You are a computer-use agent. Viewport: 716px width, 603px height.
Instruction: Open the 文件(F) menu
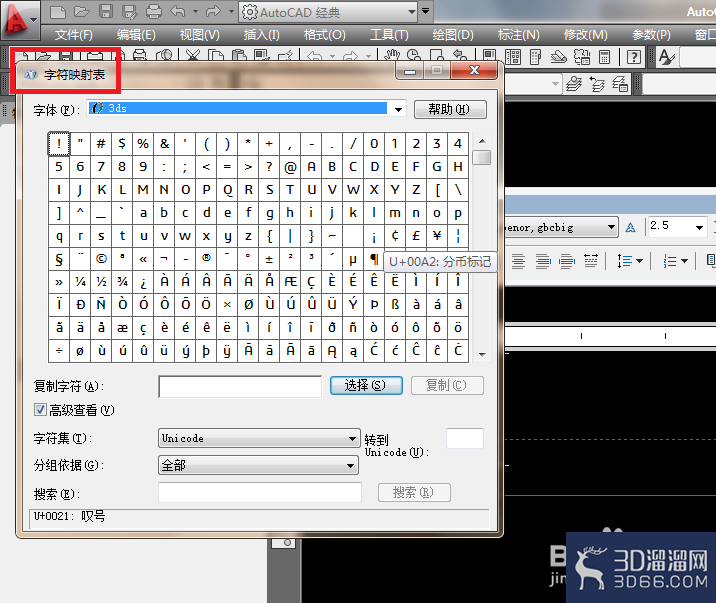click(74, 35)
